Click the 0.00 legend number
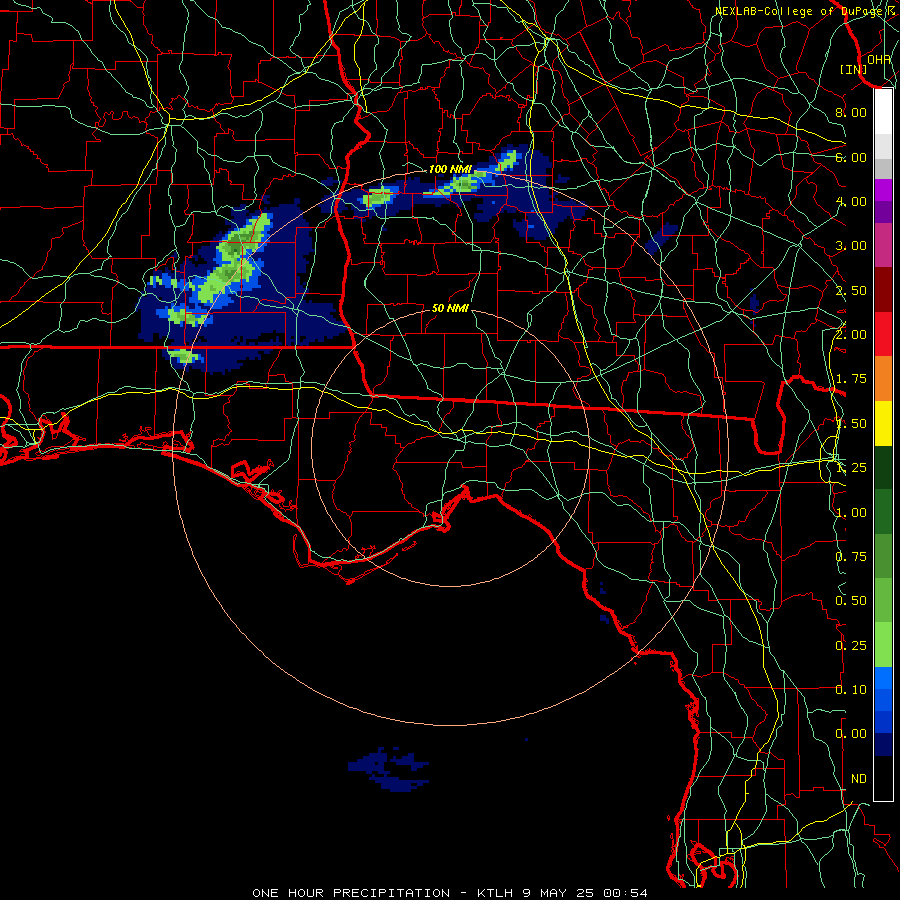This screenshot has height=900, width=900. 851,734
